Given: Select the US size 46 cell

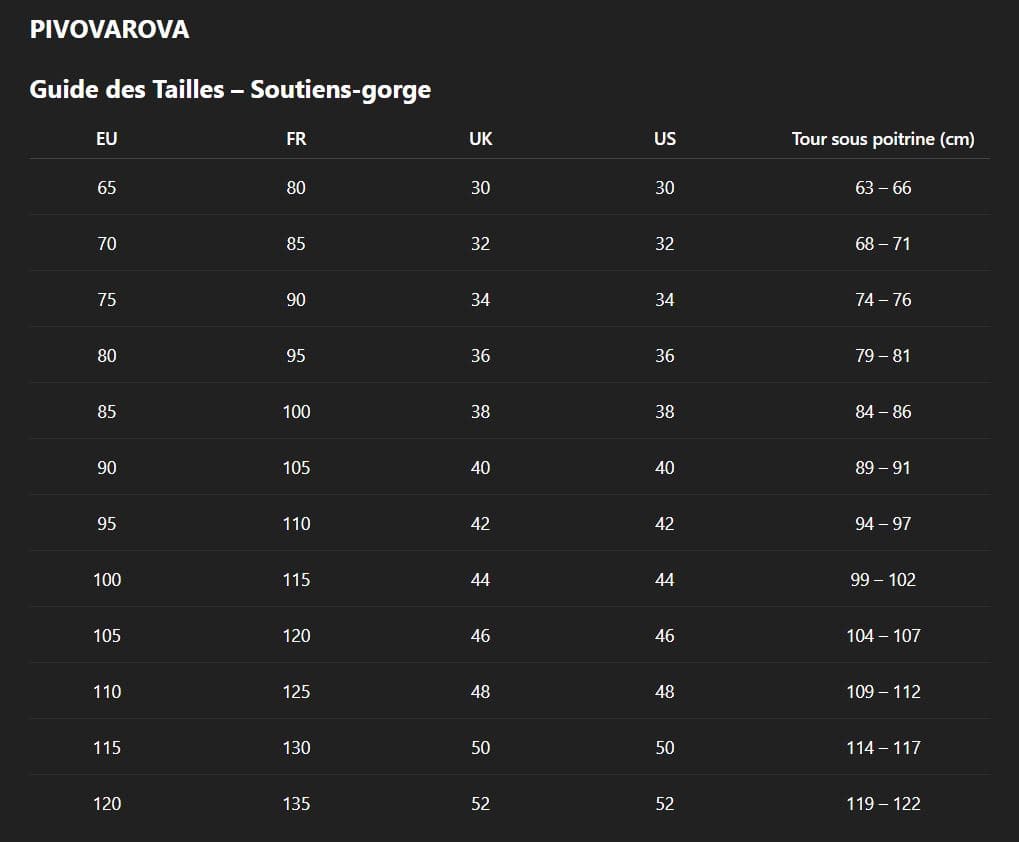Looking at the screenshot, I should [665, 636].
